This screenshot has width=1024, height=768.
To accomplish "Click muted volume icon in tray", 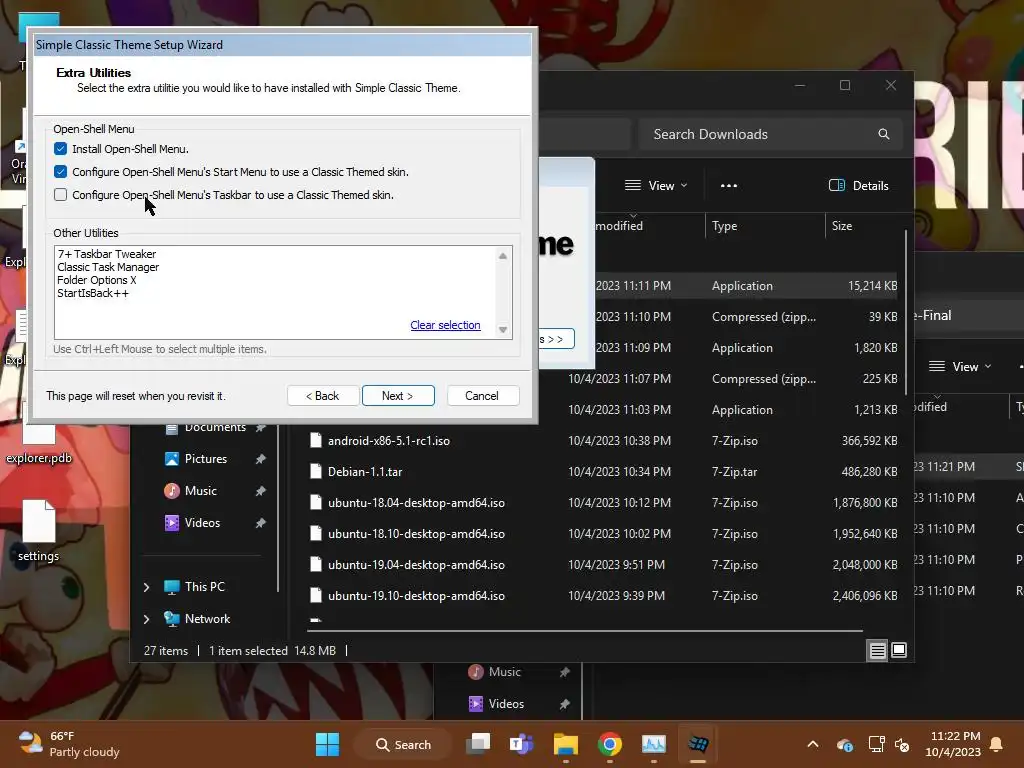I will [x=903, y=744].
